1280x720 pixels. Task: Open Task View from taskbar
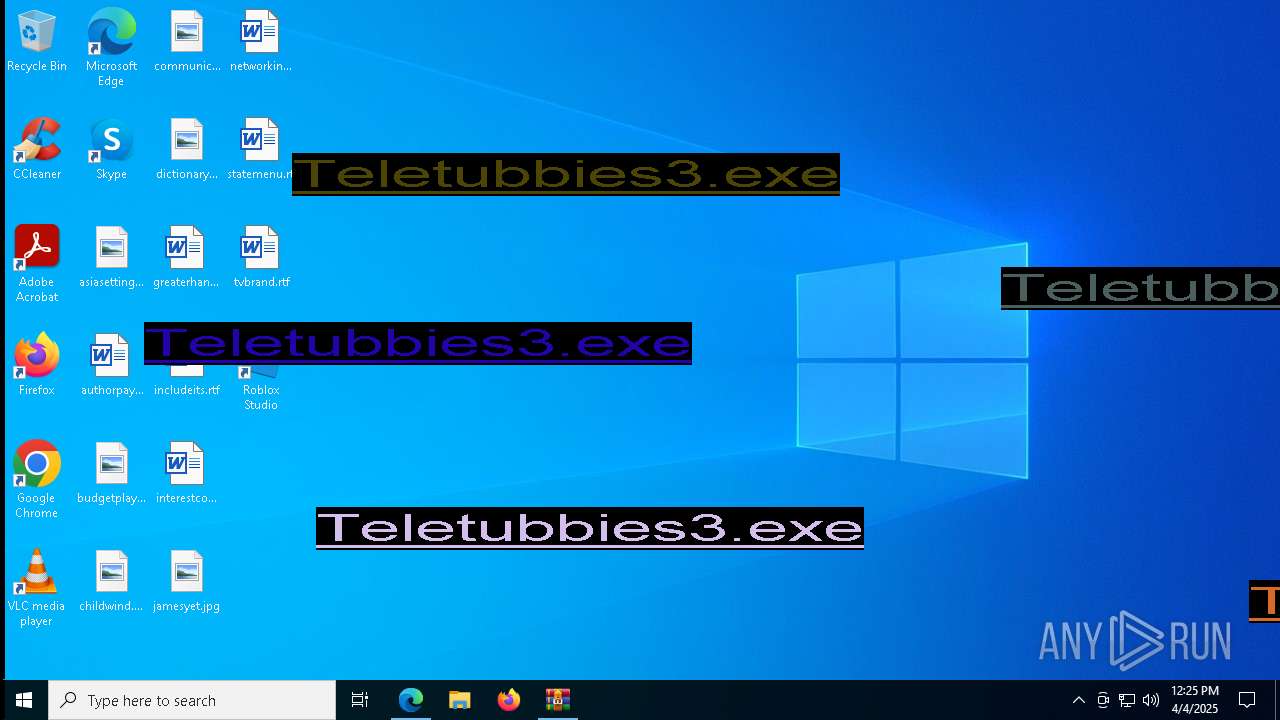pos(360,700)
